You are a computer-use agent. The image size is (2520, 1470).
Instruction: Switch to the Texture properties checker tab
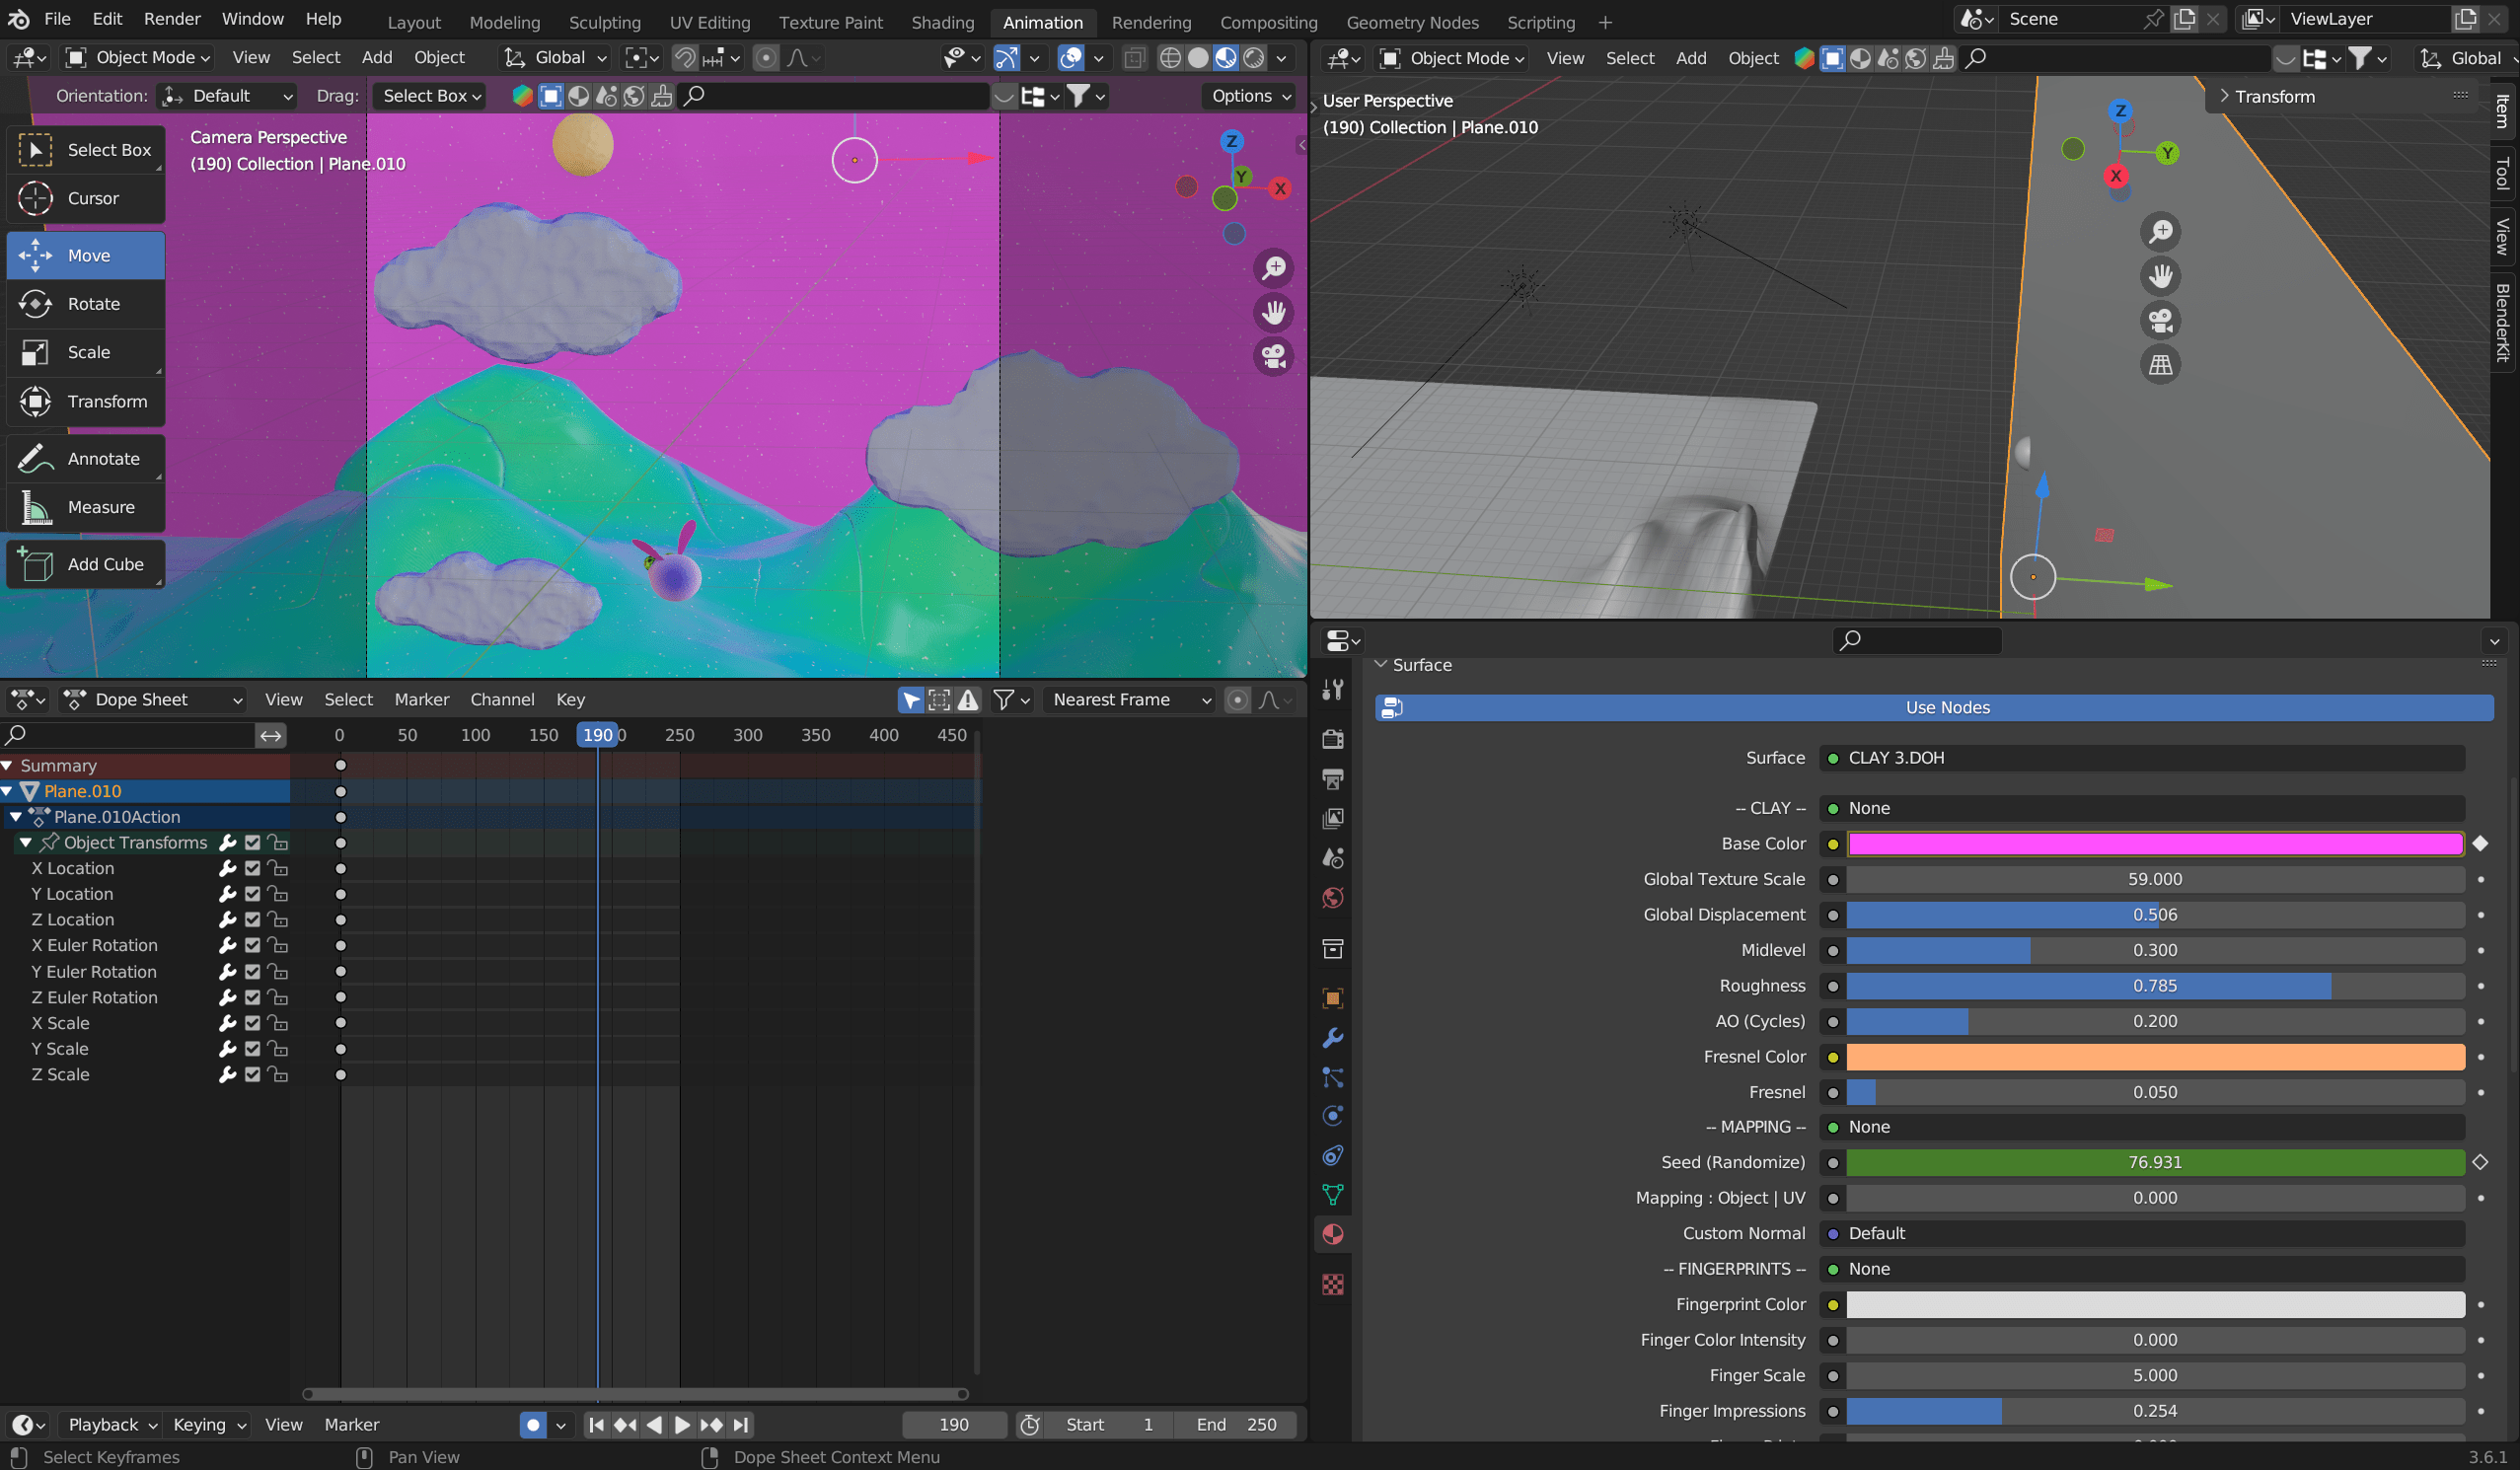point(1333,1286)
